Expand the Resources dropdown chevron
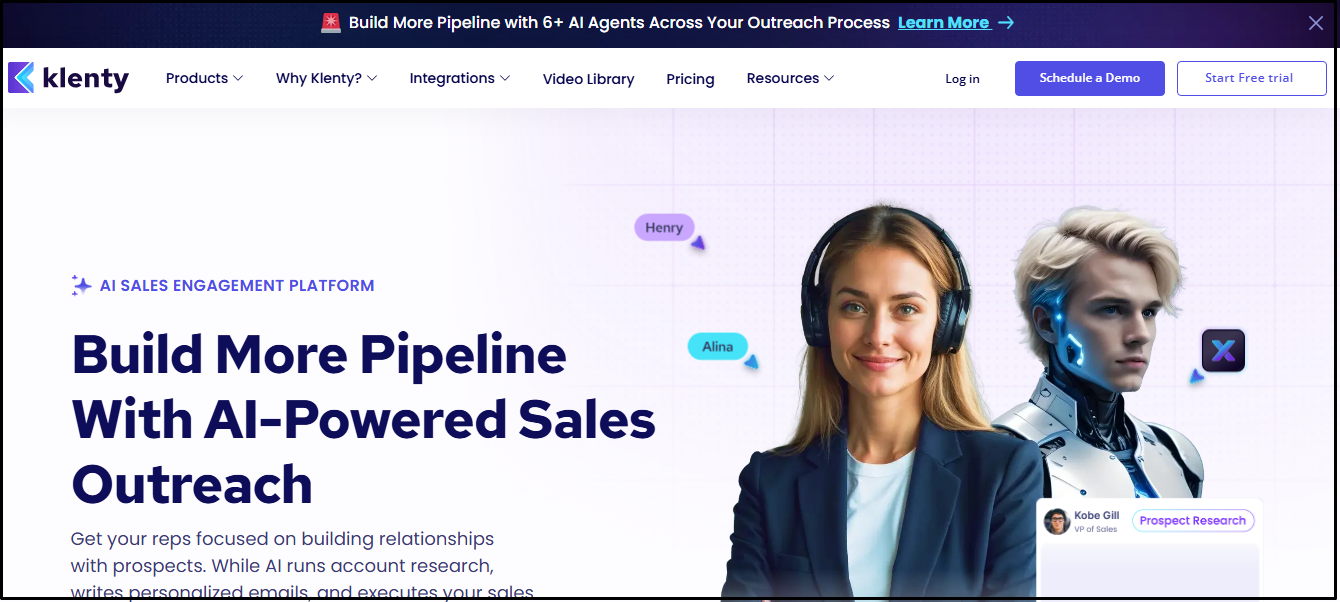Screen dimensions: 1340x602 tap(829, 78)
